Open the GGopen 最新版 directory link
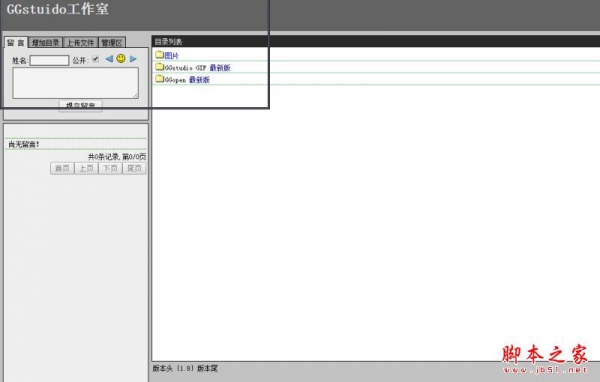This screenshot has height=382, width=600. click(187, 80)
